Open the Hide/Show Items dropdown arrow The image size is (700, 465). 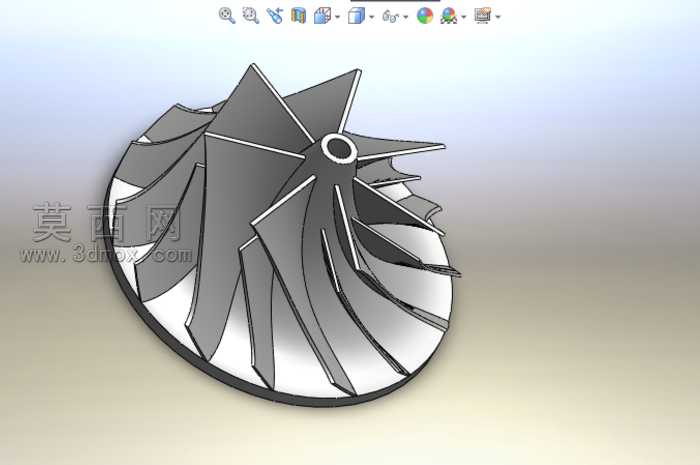[x=405, y=17]
